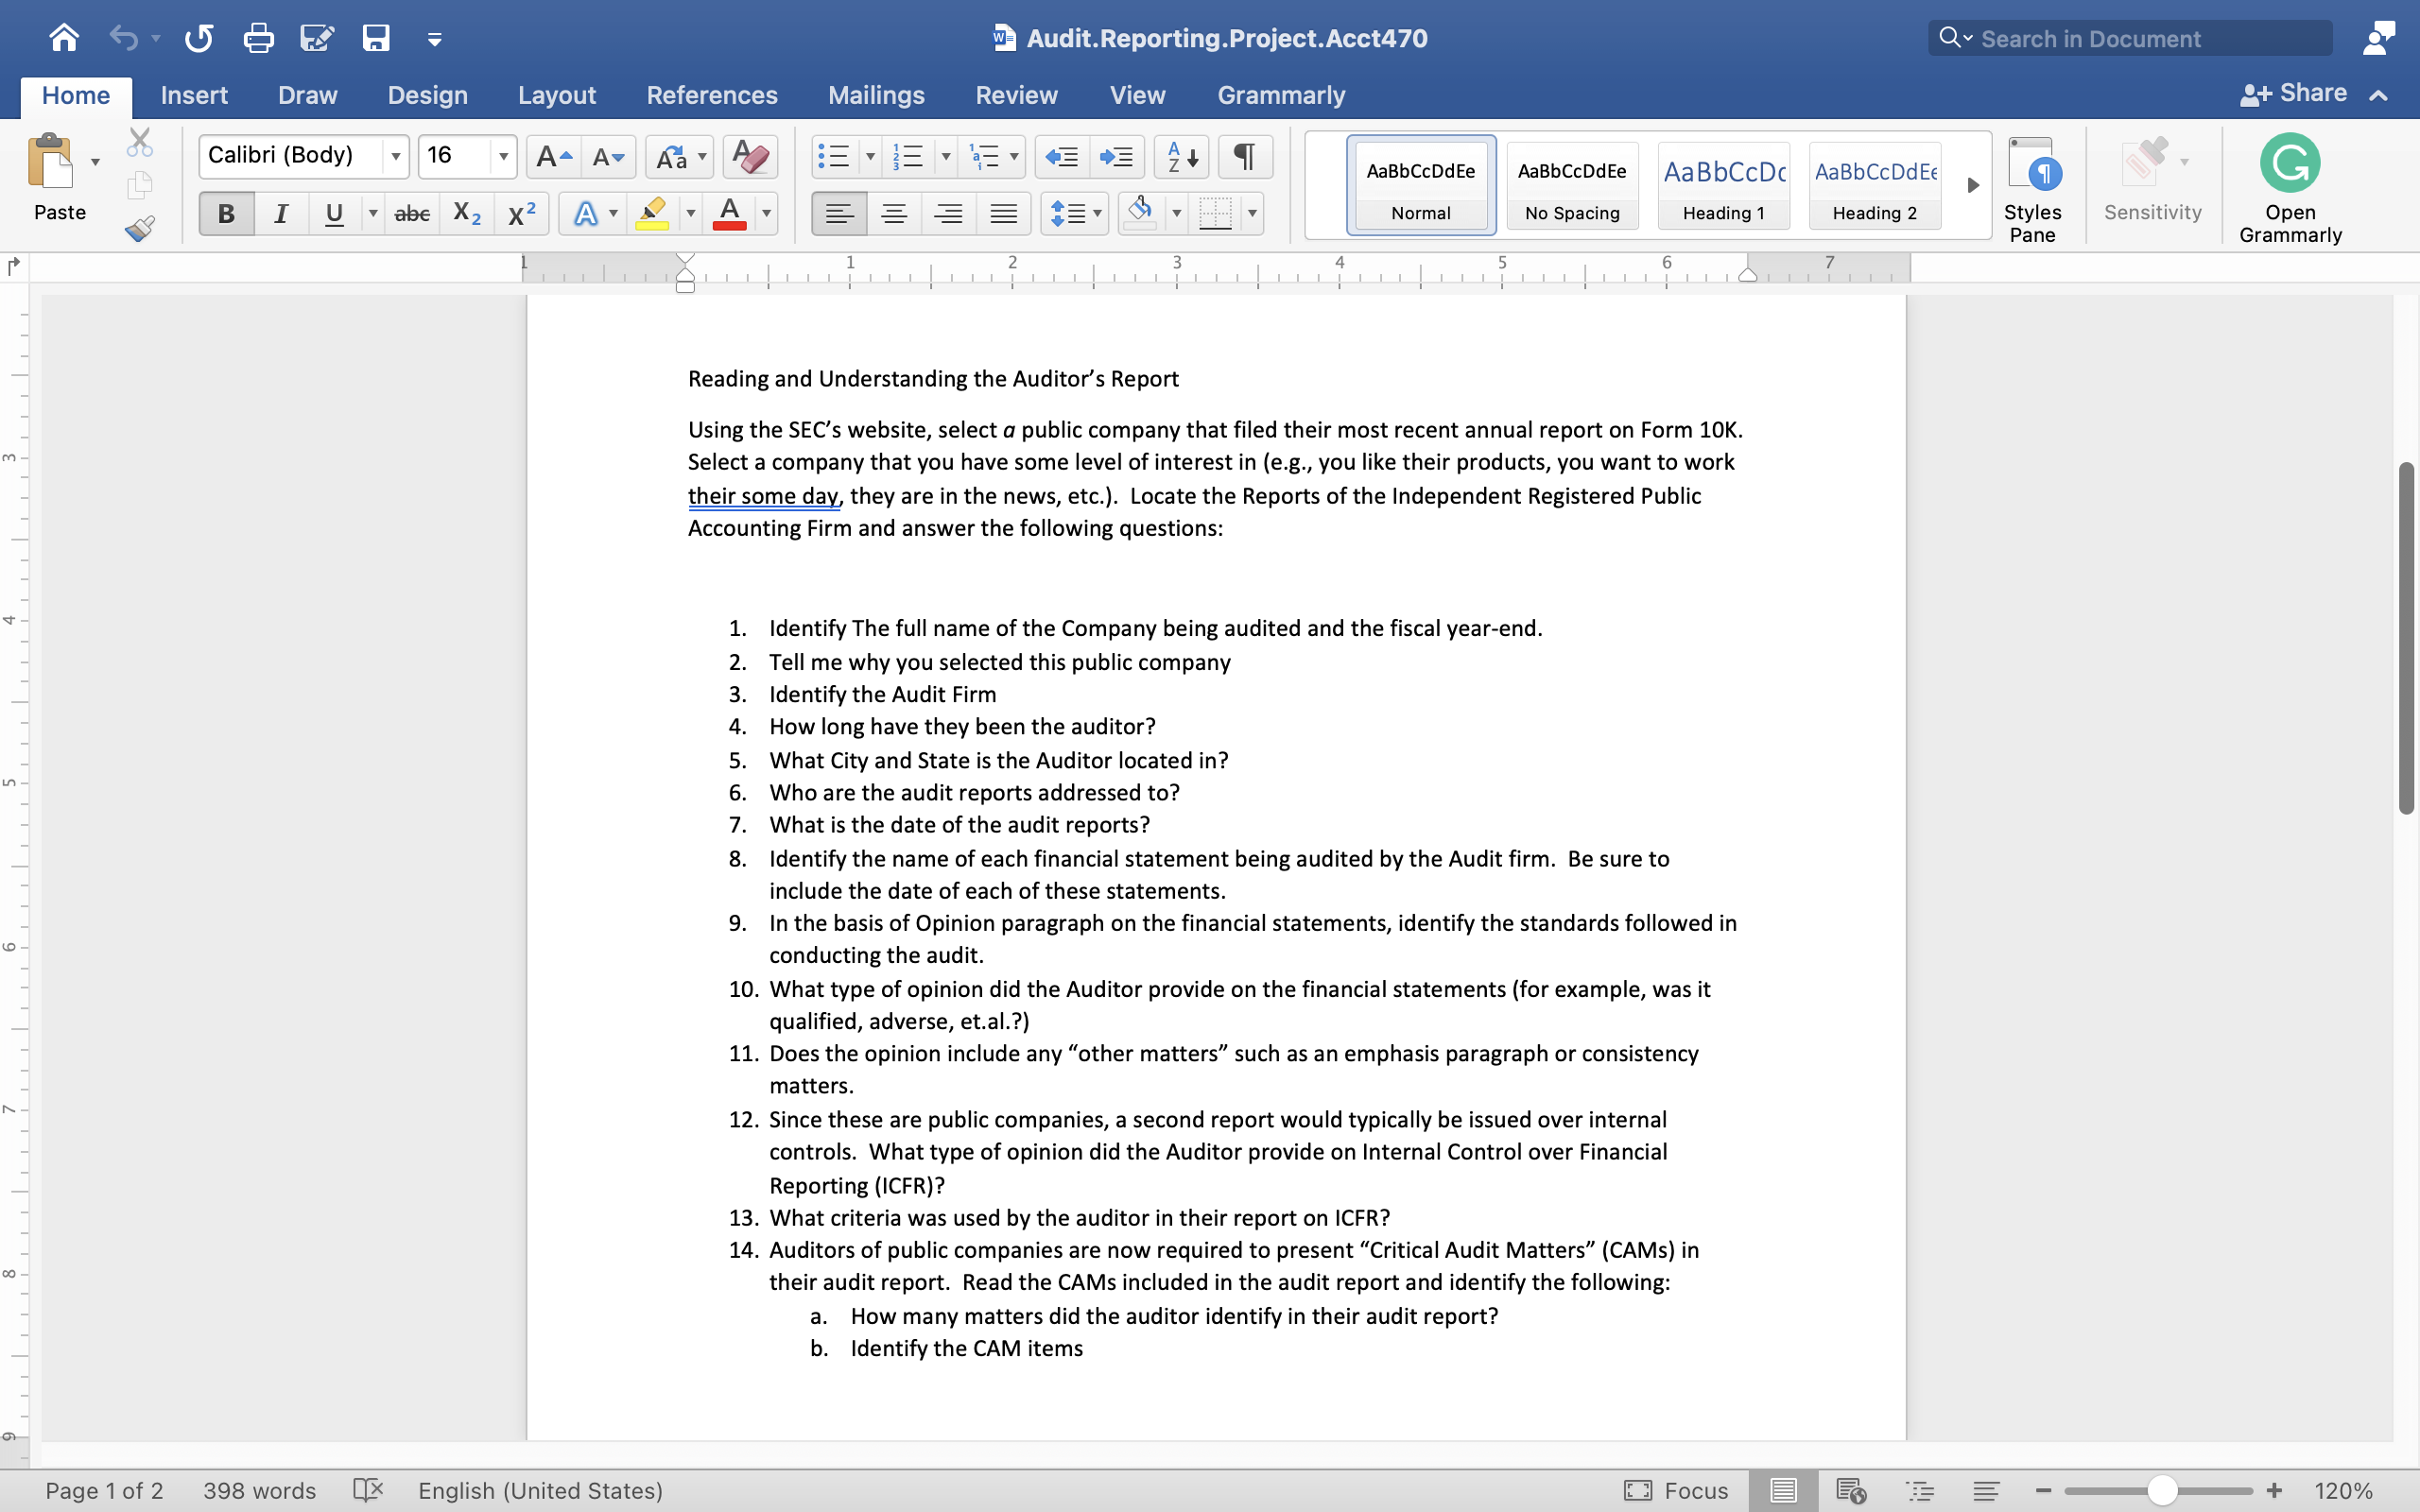Click the Open Grammarly icon
The image size is (2420, 1512).
pyautogui.click(x=2289, y=162)
